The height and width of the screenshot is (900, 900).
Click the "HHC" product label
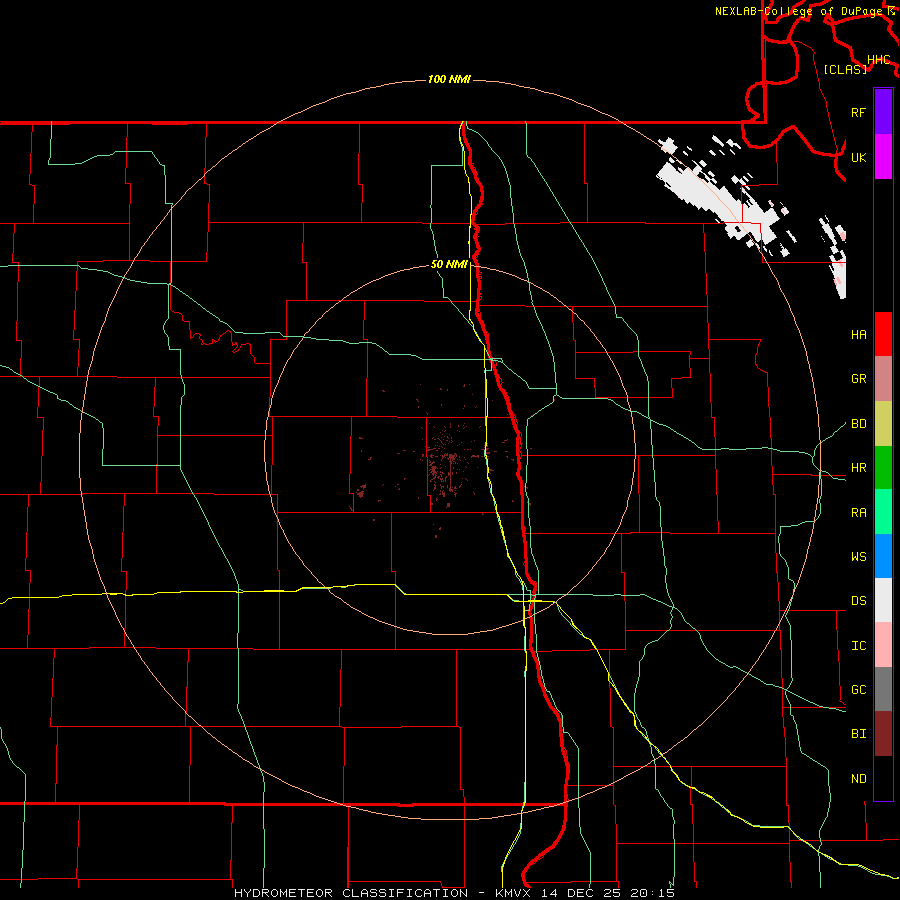point(878,60)
